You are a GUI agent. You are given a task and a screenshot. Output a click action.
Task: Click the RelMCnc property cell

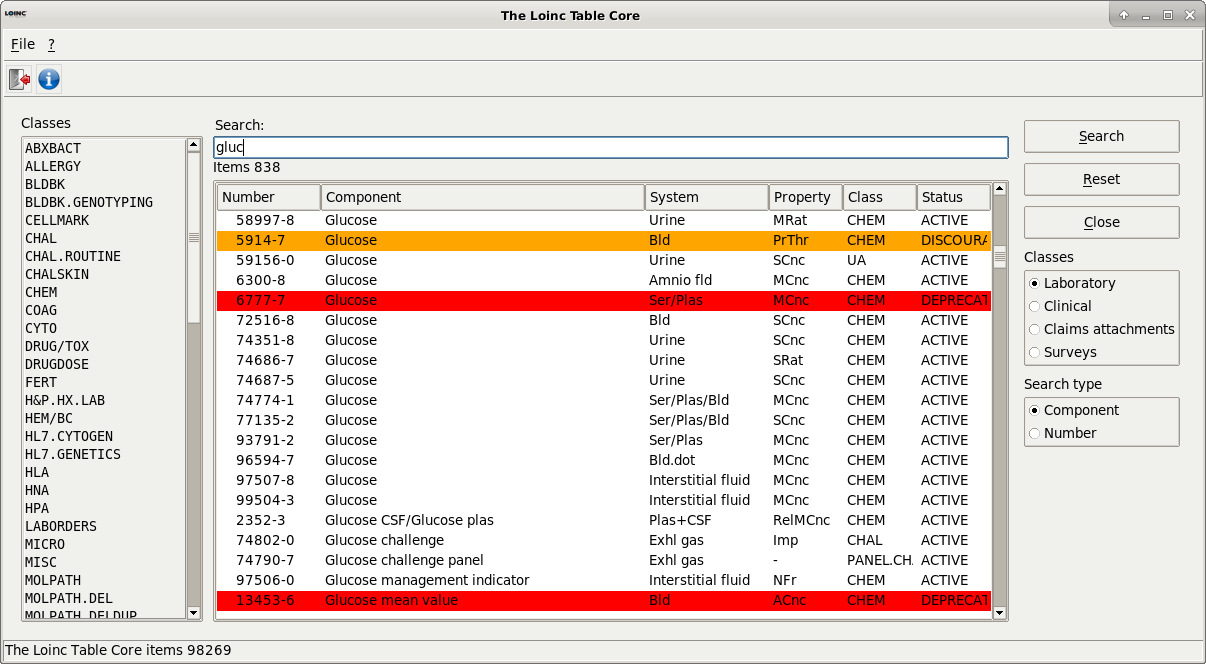tap(806, 520)
